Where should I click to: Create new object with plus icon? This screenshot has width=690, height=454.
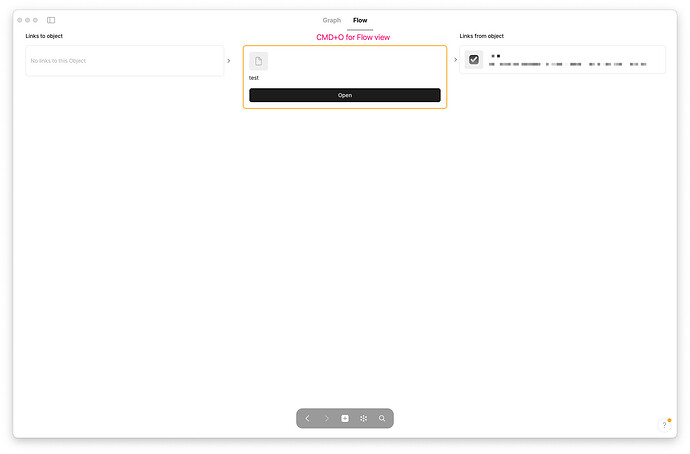pyautogui.click(x=345, y=418)
